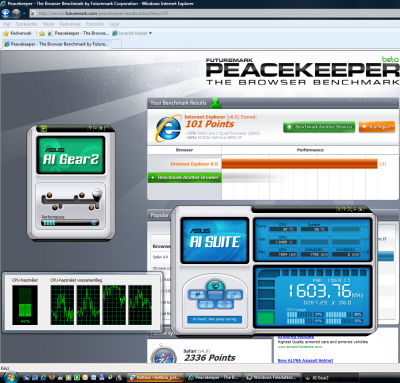This screenshot has width=400, height=383.
Task: Click the back arrow in AI Suite title bar
Action: pos(339,209)
